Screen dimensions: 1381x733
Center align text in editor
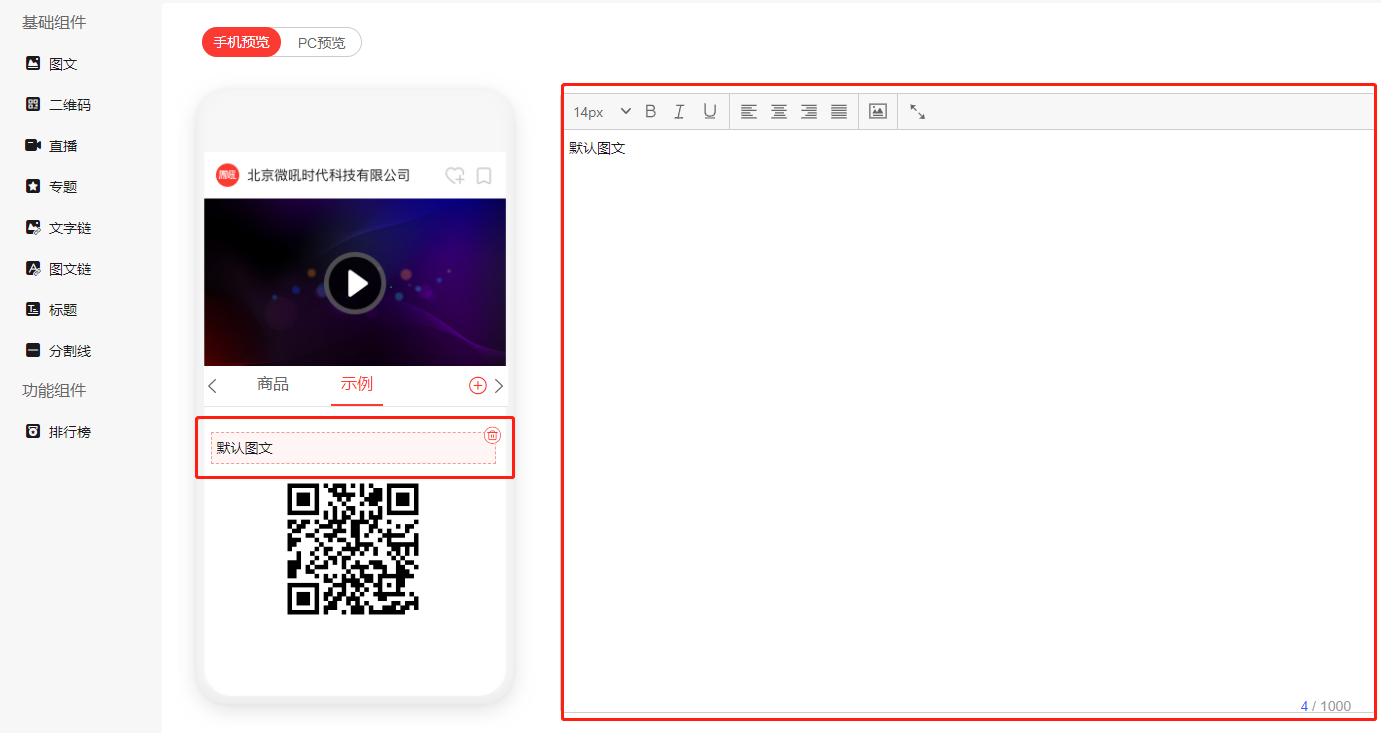[779, 112]
